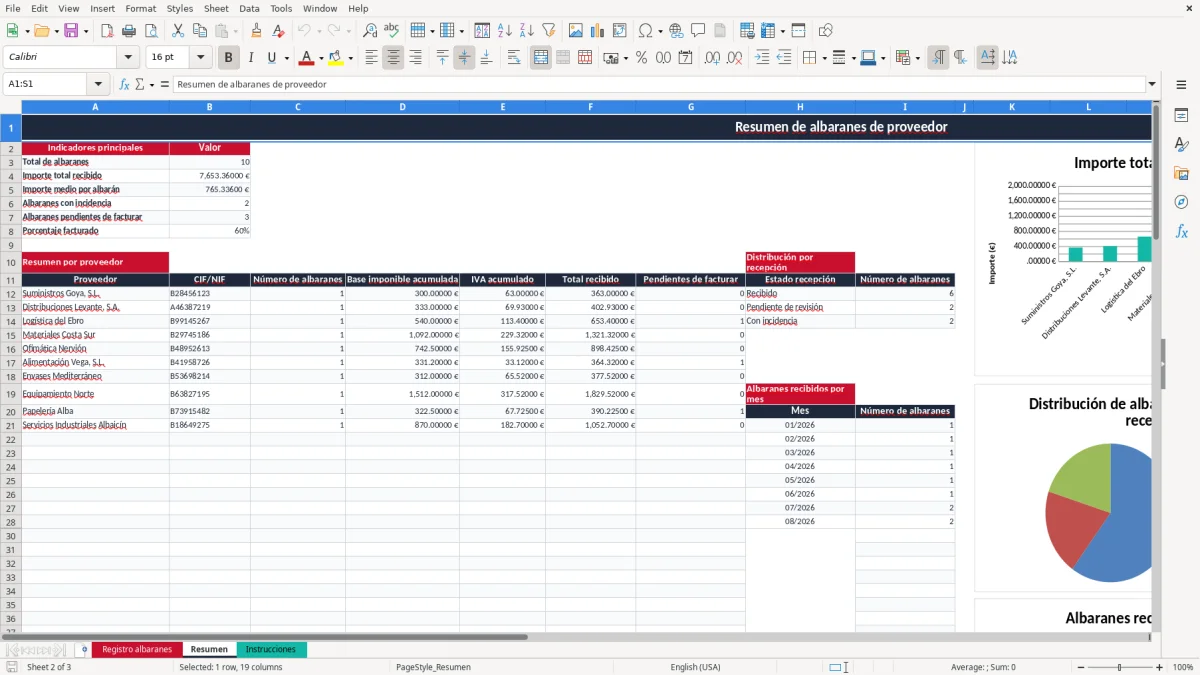Toggle underline formatting
Image resolution: width=1200 pixels, height=675 pixels.
[x=271, y=58]
